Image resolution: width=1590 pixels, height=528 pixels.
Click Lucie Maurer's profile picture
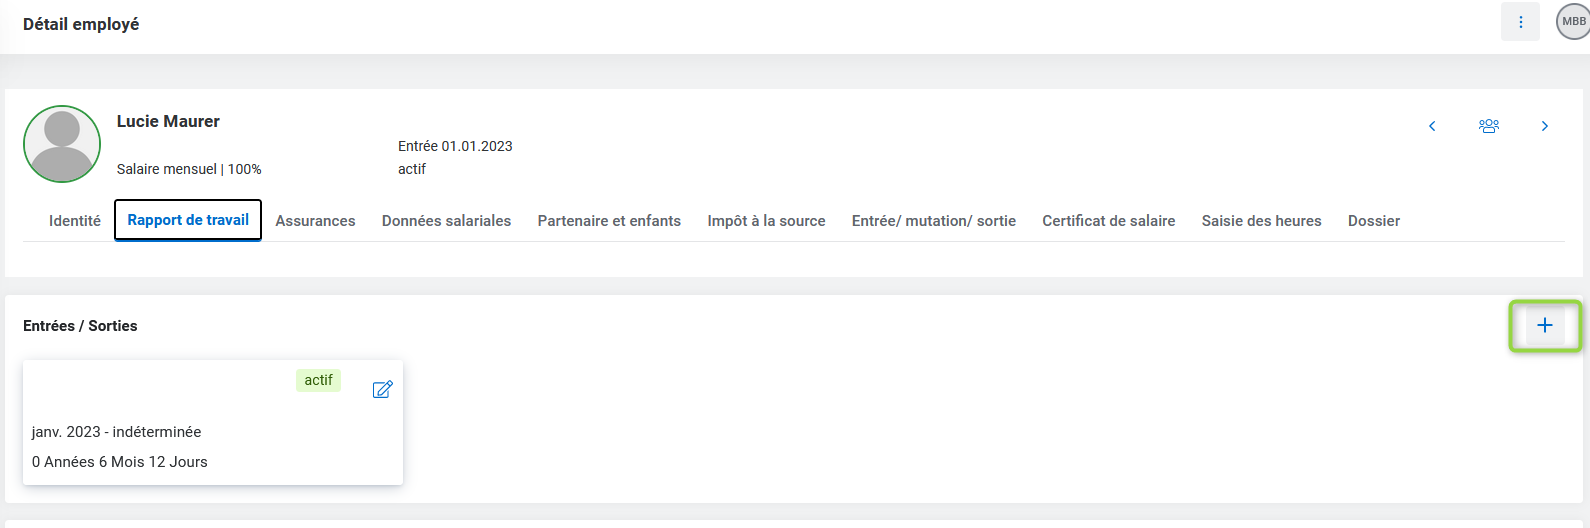62,144
